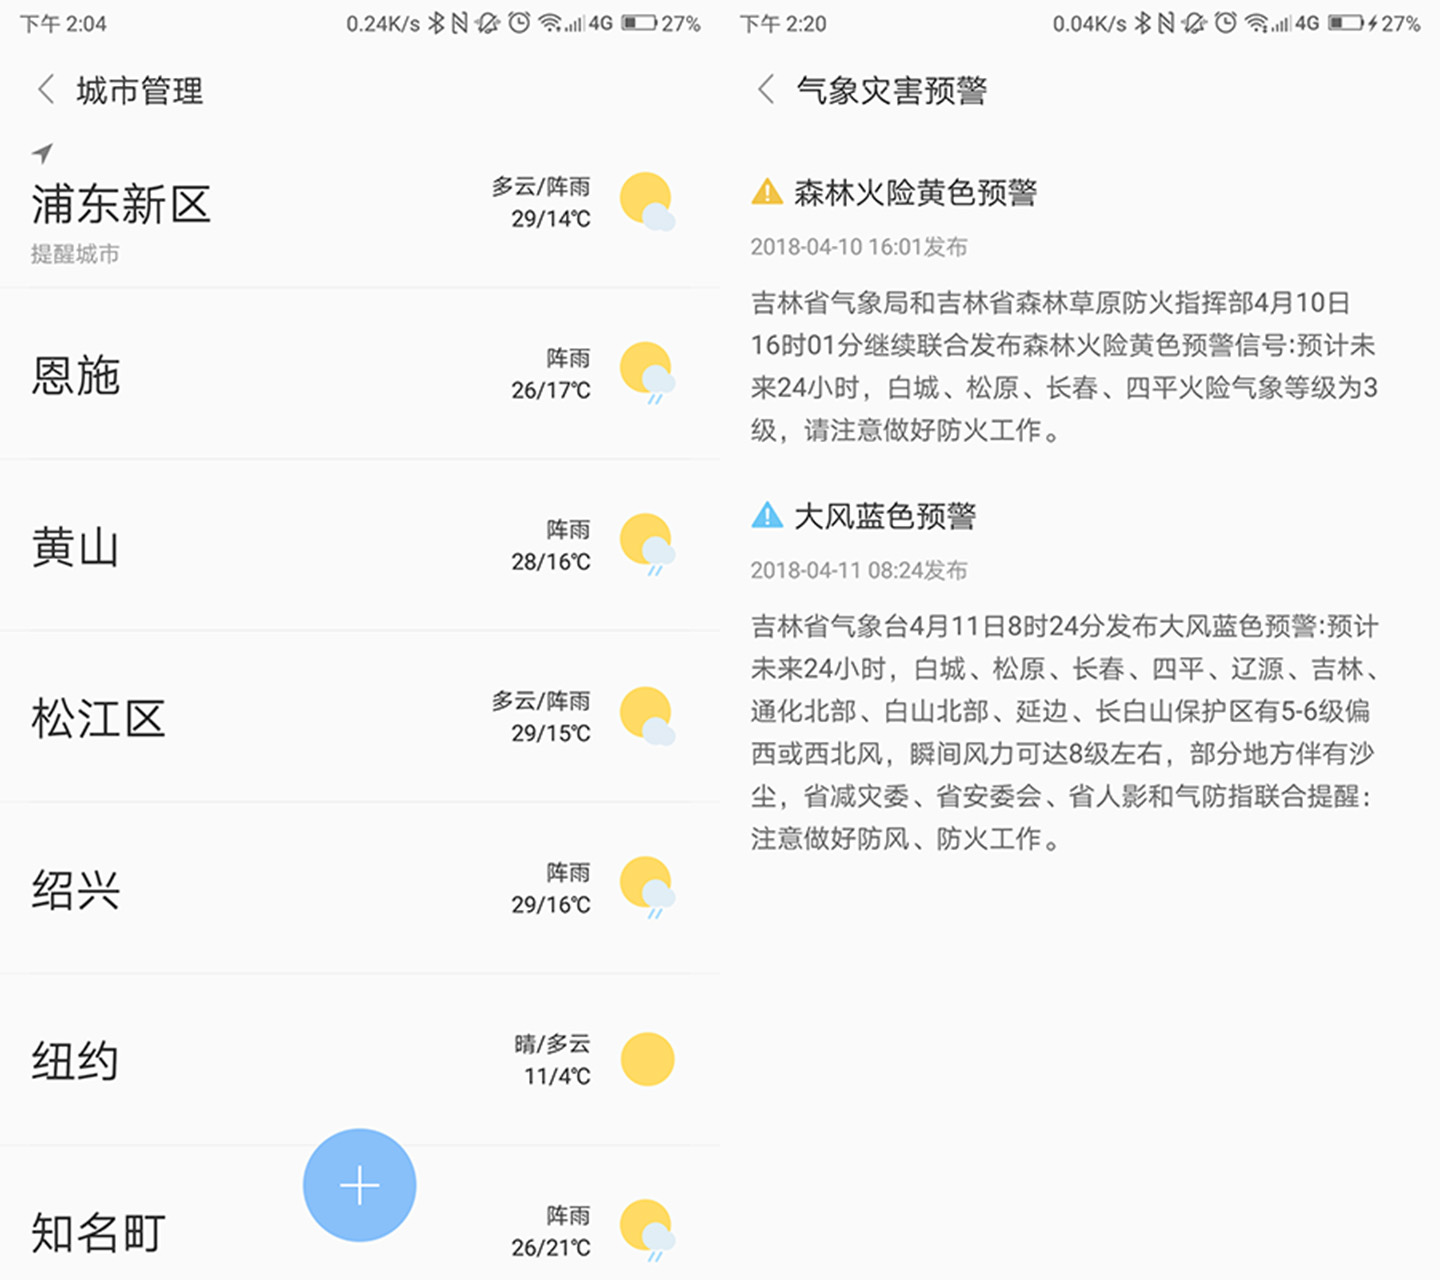This screenshot has width=1440, height=1280.
Task: Tap 26/21℃ temperature for 知名町
Action: pos(551,1248)
